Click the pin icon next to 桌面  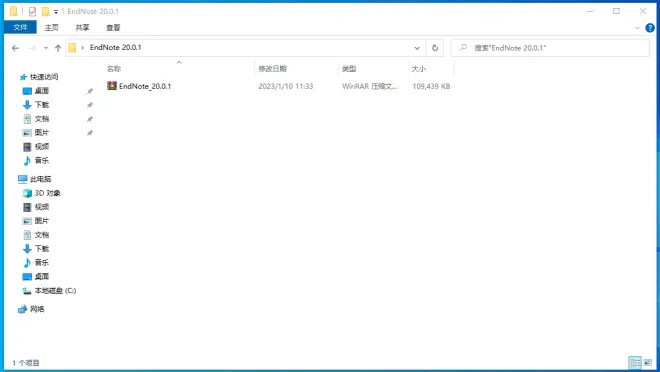tap(90, 91)
